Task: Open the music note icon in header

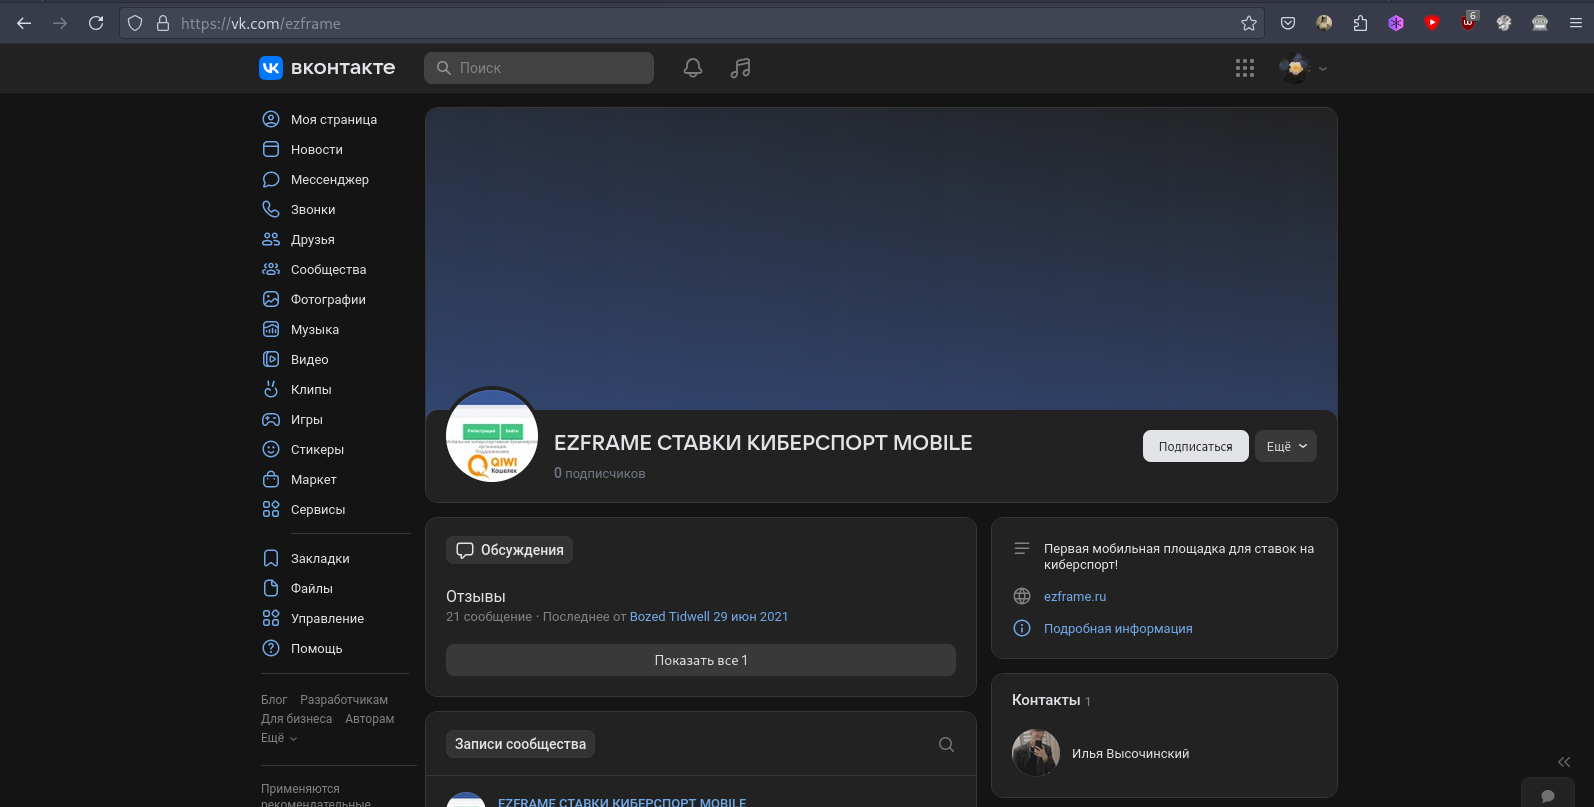Action: (x=740, y=68)
